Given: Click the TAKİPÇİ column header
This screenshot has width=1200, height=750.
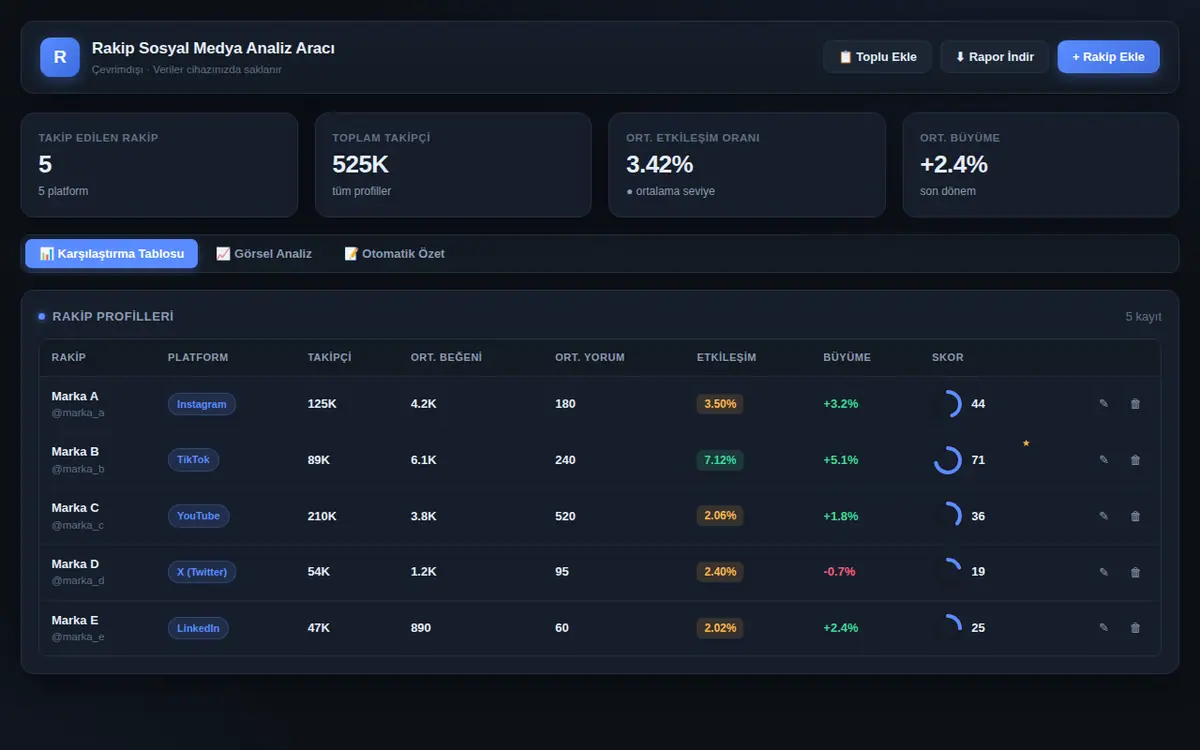Looking at the screenshot, I should 330,358.
